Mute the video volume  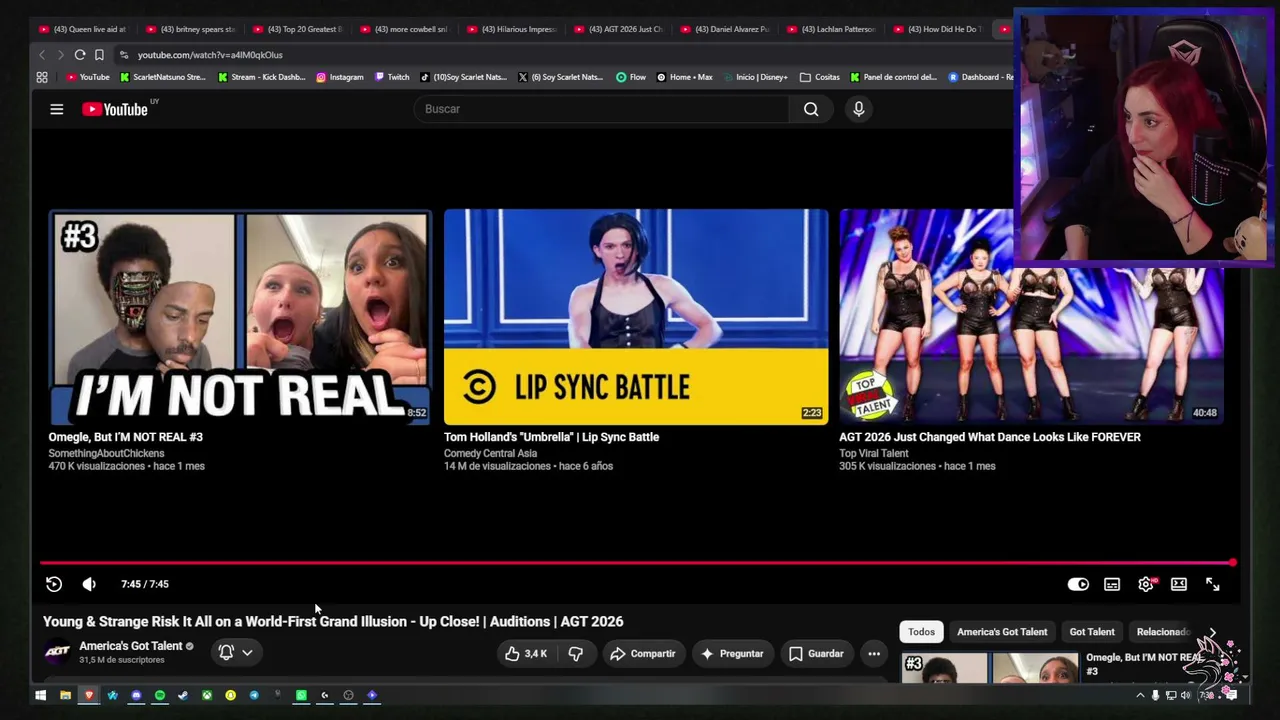pyautogui.click(x=89, y=584)
